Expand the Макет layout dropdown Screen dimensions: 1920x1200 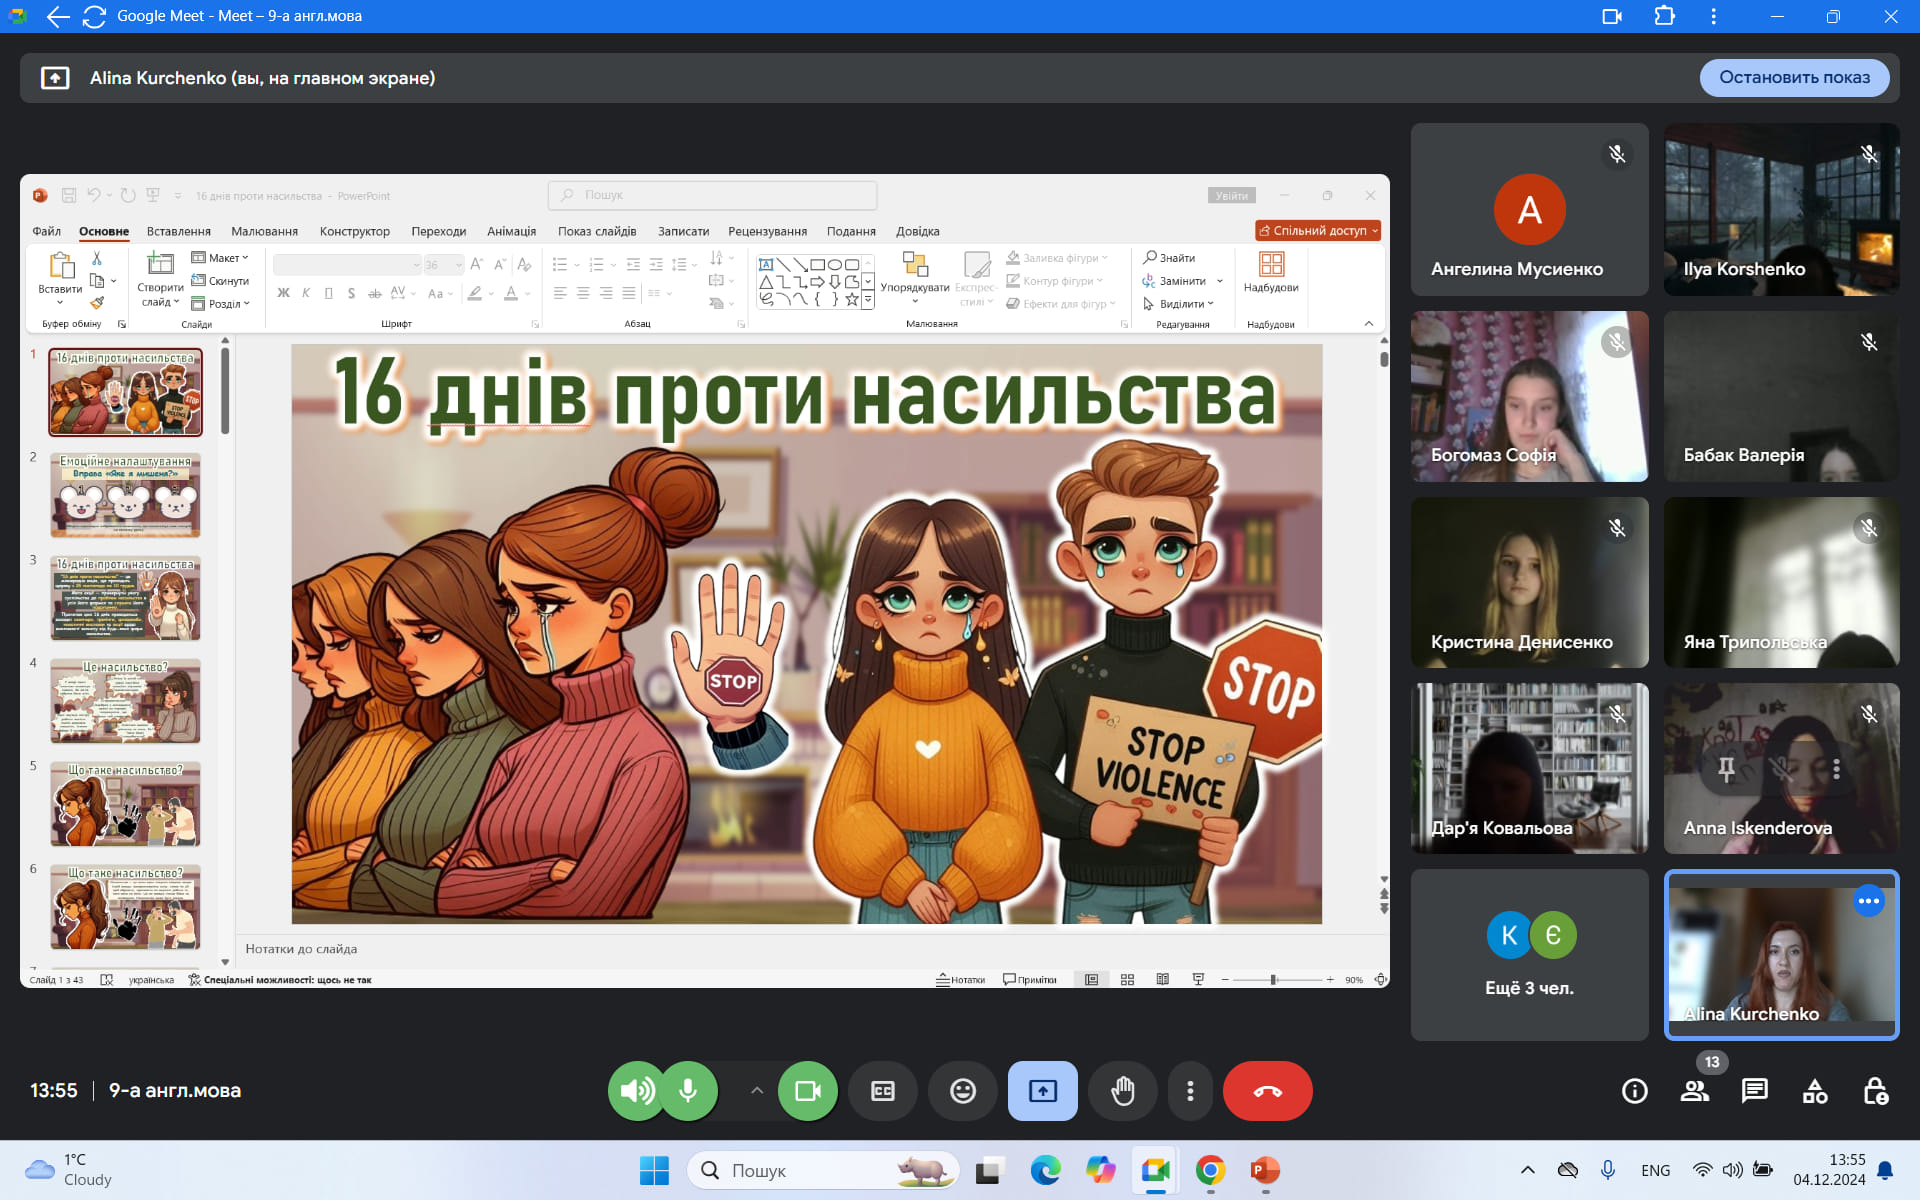pyautogui.click(x=221, y=258)
